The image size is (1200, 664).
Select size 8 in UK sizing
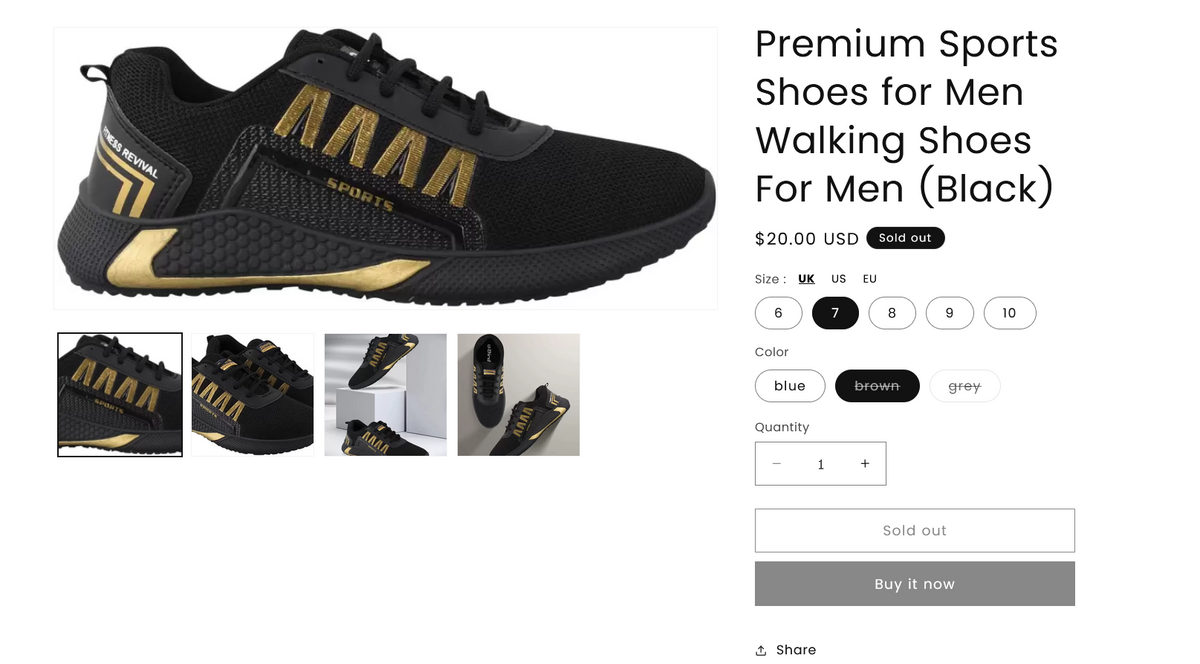pos(892,312)
